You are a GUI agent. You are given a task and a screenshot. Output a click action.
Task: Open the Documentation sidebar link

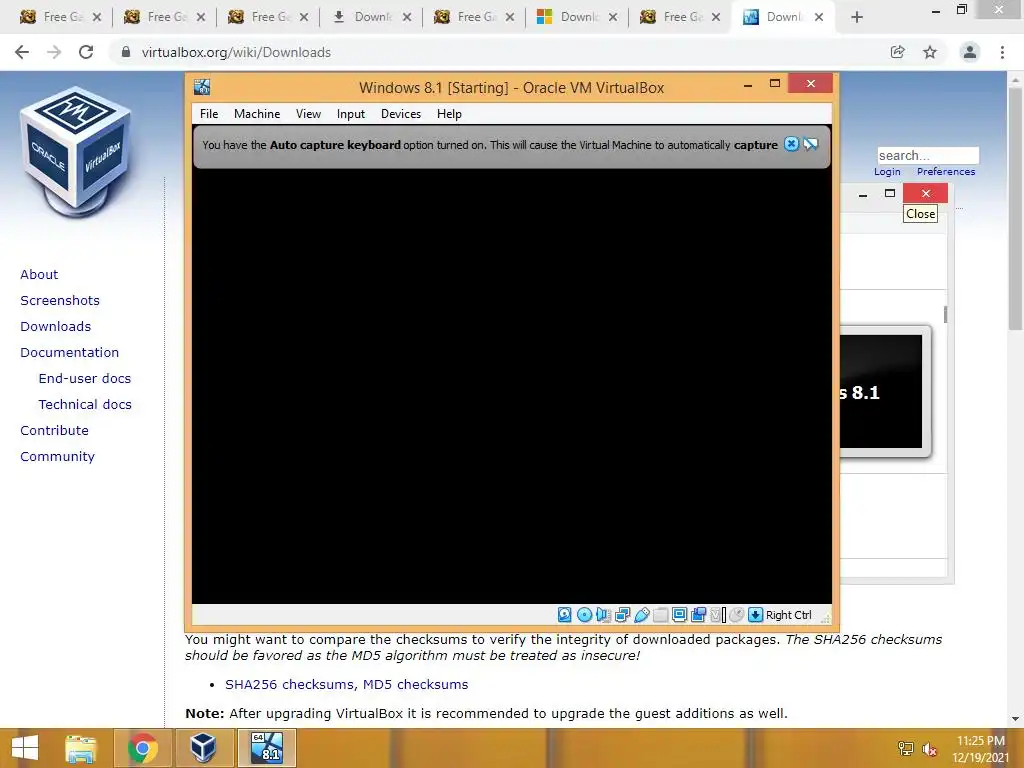click(x=69, y=353)
